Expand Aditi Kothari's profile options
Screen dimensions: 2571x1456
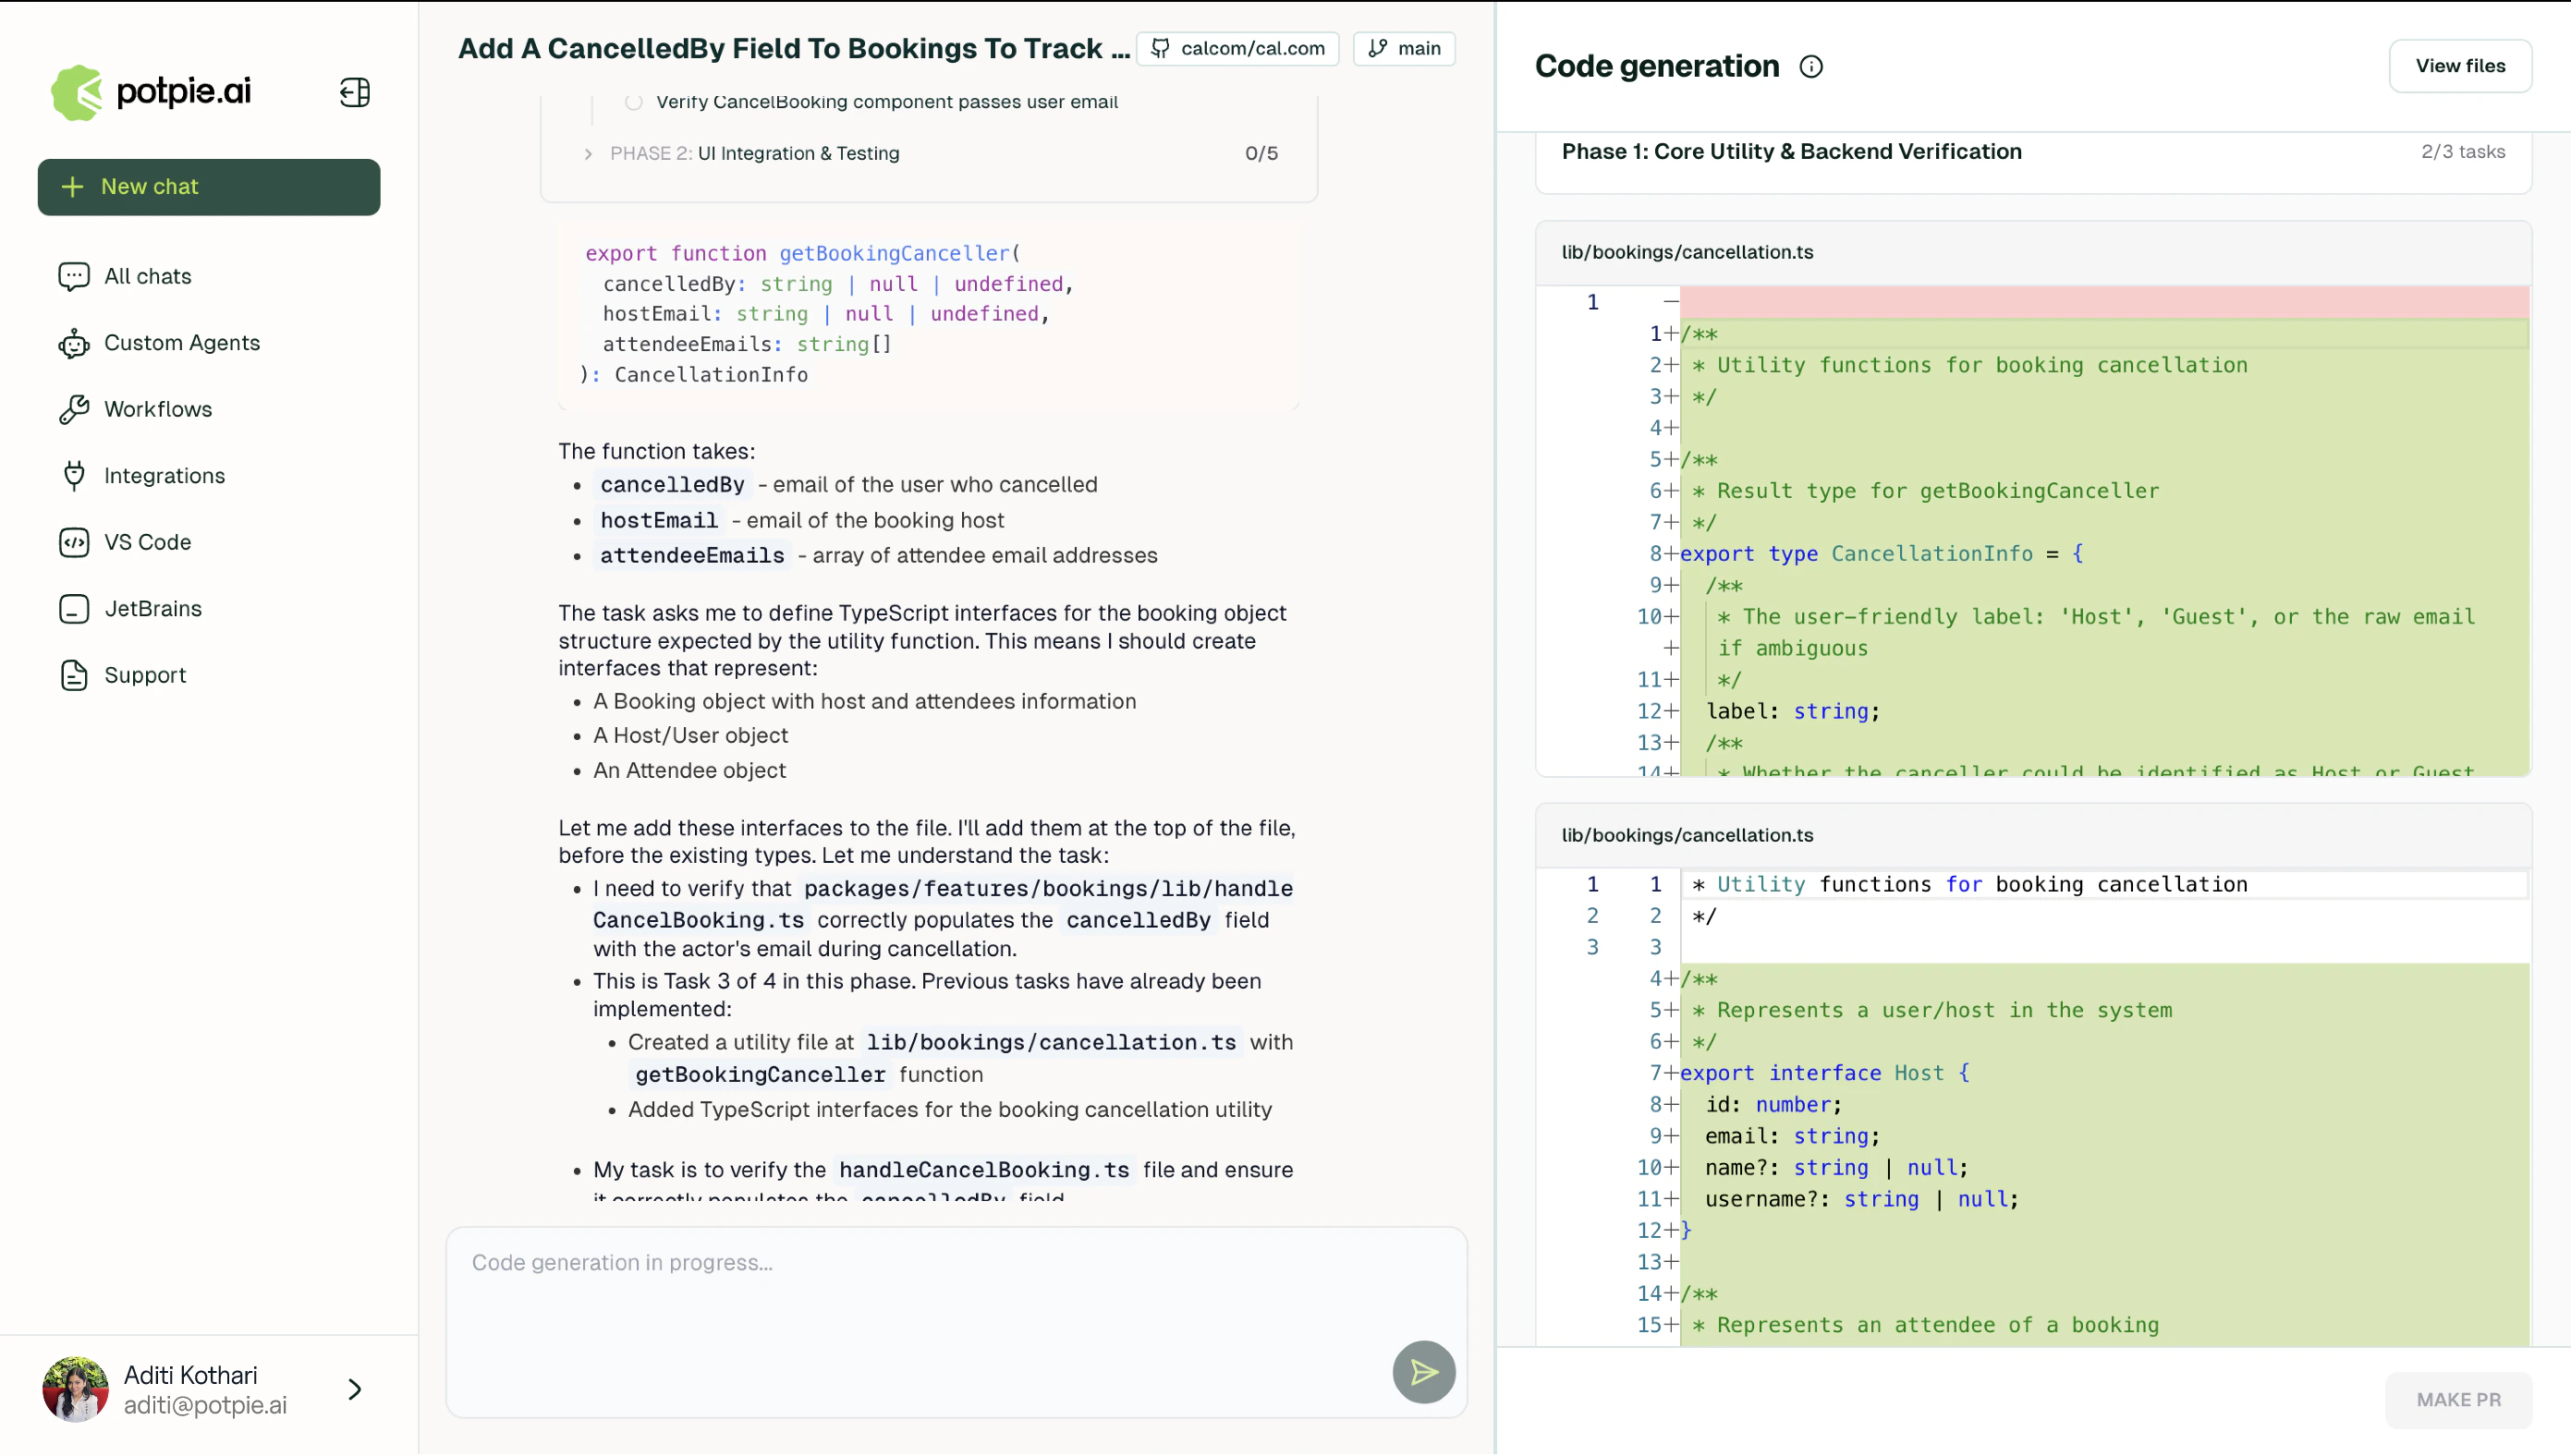tap(355, 1389)
